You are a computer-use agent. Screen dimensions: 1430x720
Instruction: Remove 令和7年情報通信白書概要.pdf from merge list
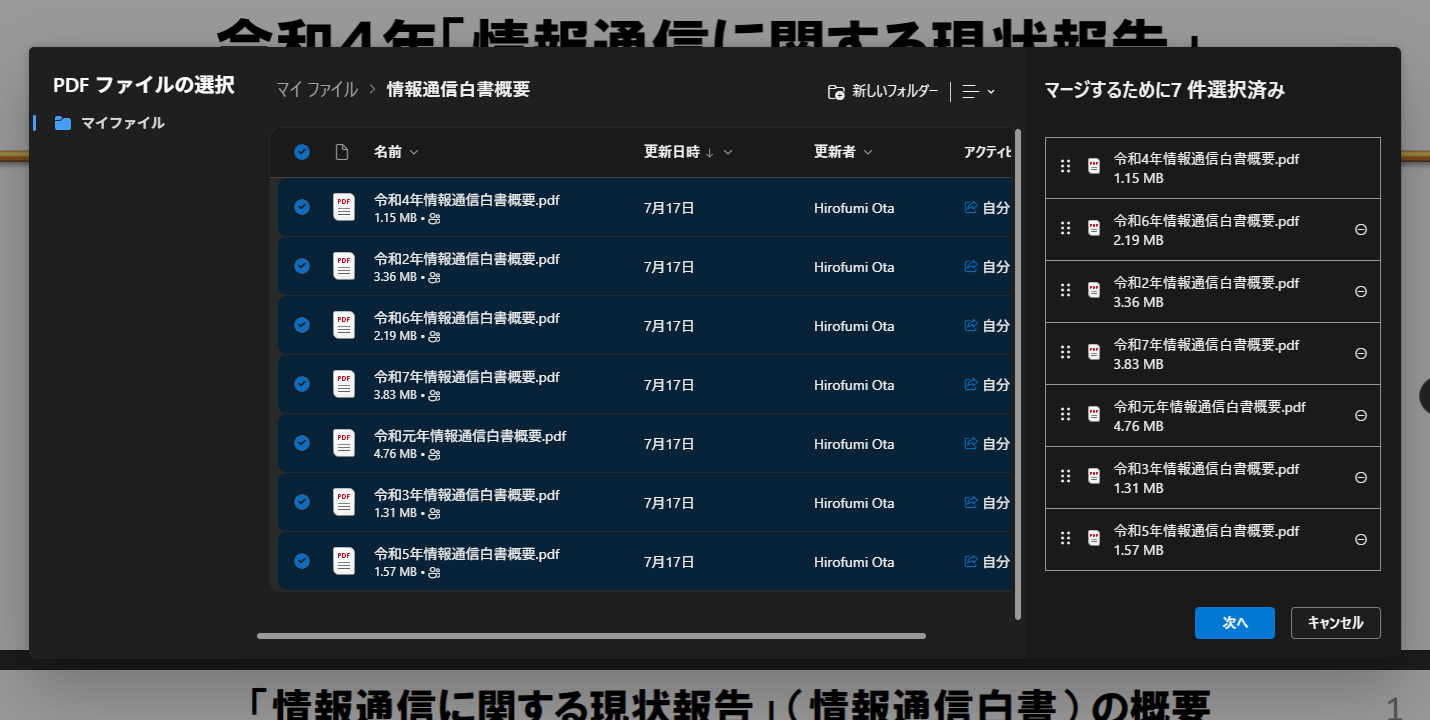coord(1360,353)
